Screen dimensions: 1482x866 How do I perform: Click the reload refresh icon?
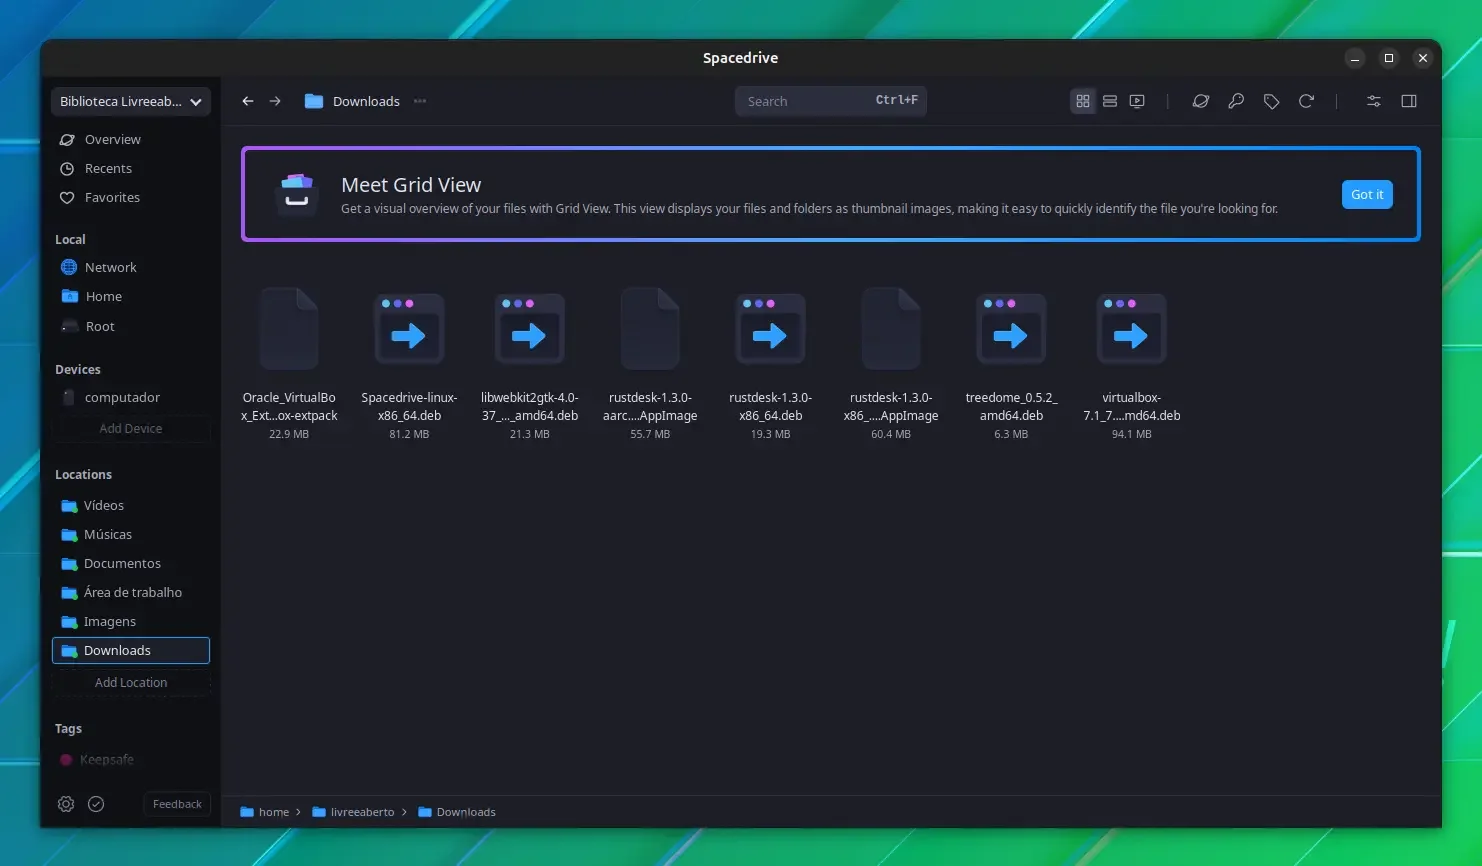(1306, 101)
